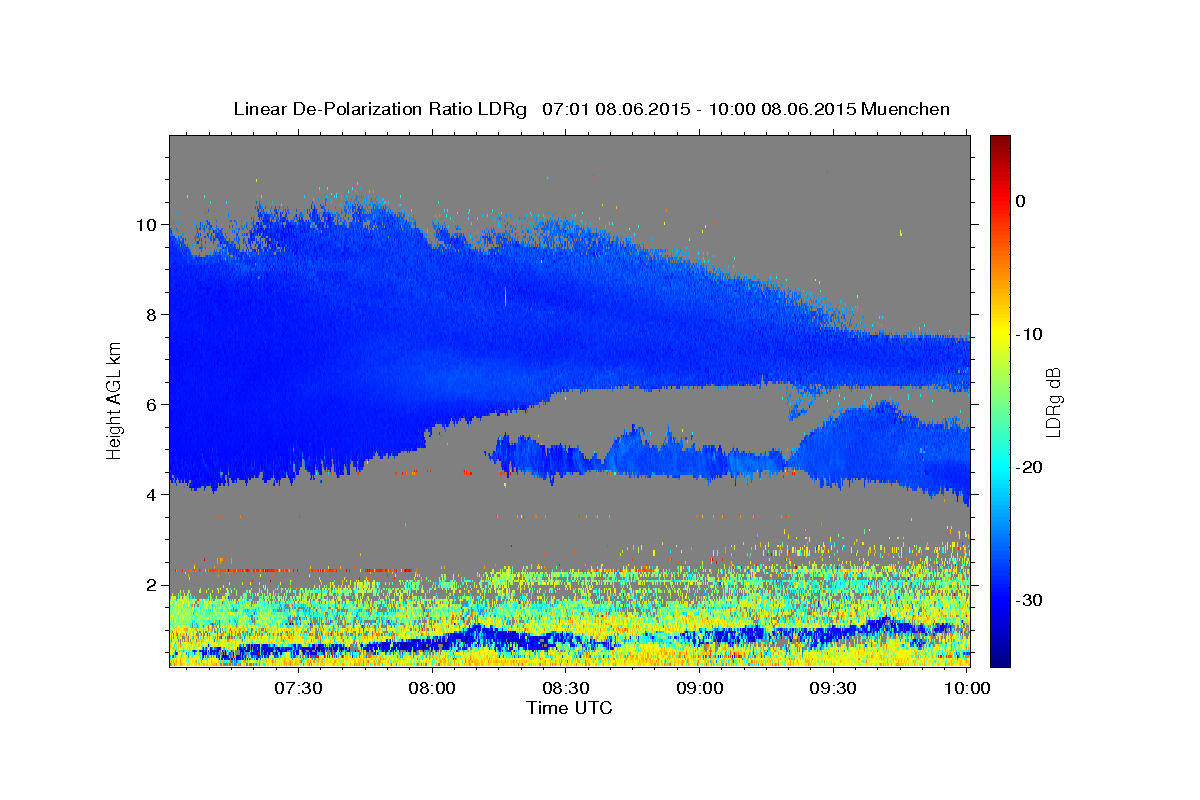Click the 'LDRg dB' colorbar label
The width and height of the screenshot is (1200, 800).
pyautogui.click(x=1052, y=402)
